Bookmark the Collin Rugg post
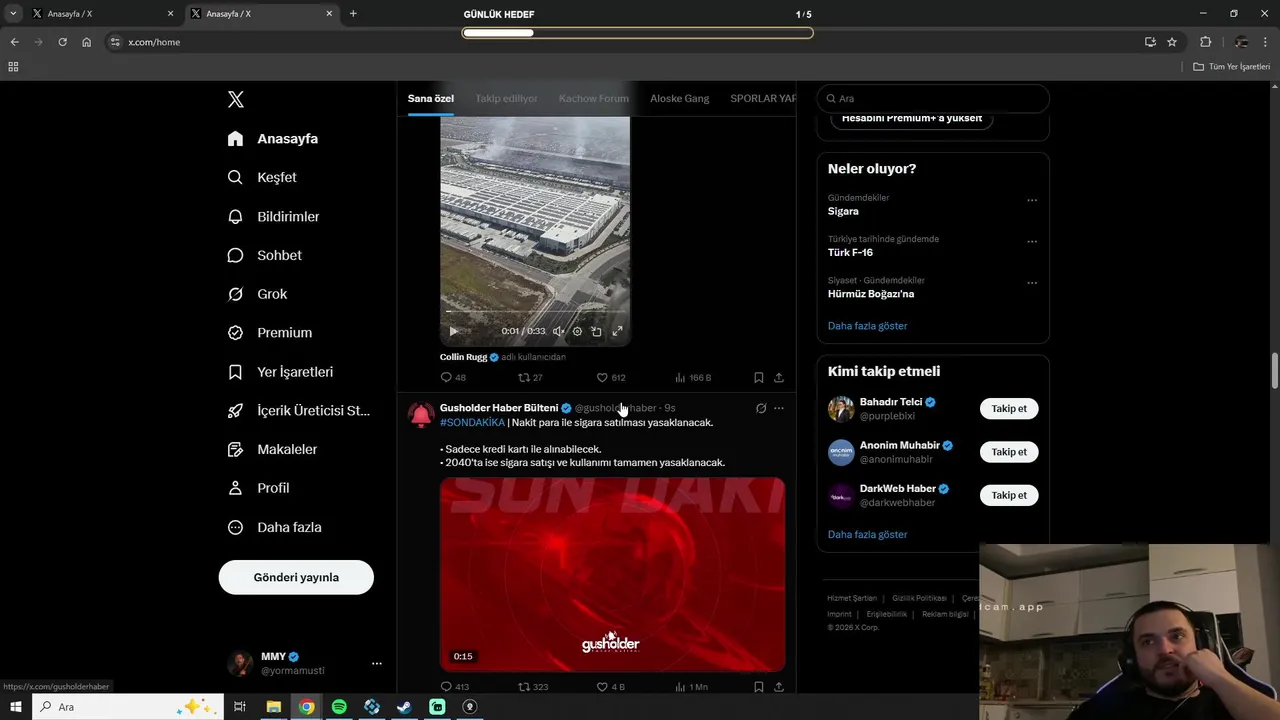The width and height of the screenshot is (1280, 720). (x=758, y=378)
